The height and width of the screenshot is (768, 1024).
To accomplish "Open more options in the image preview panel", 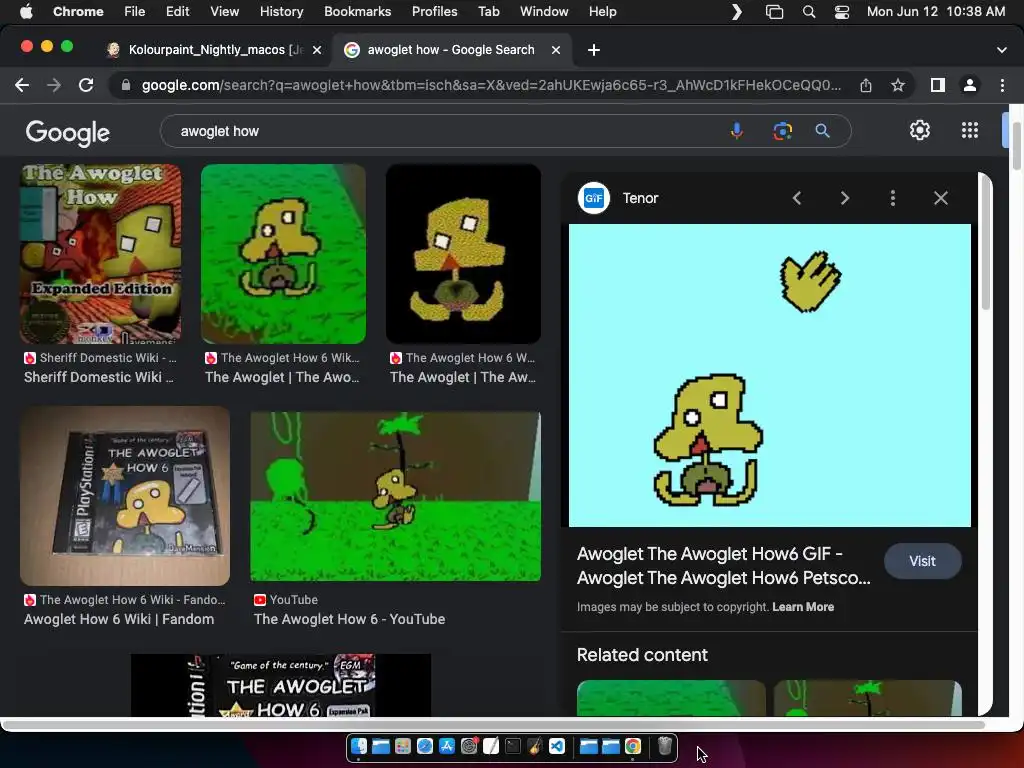I will coord(893,198).
